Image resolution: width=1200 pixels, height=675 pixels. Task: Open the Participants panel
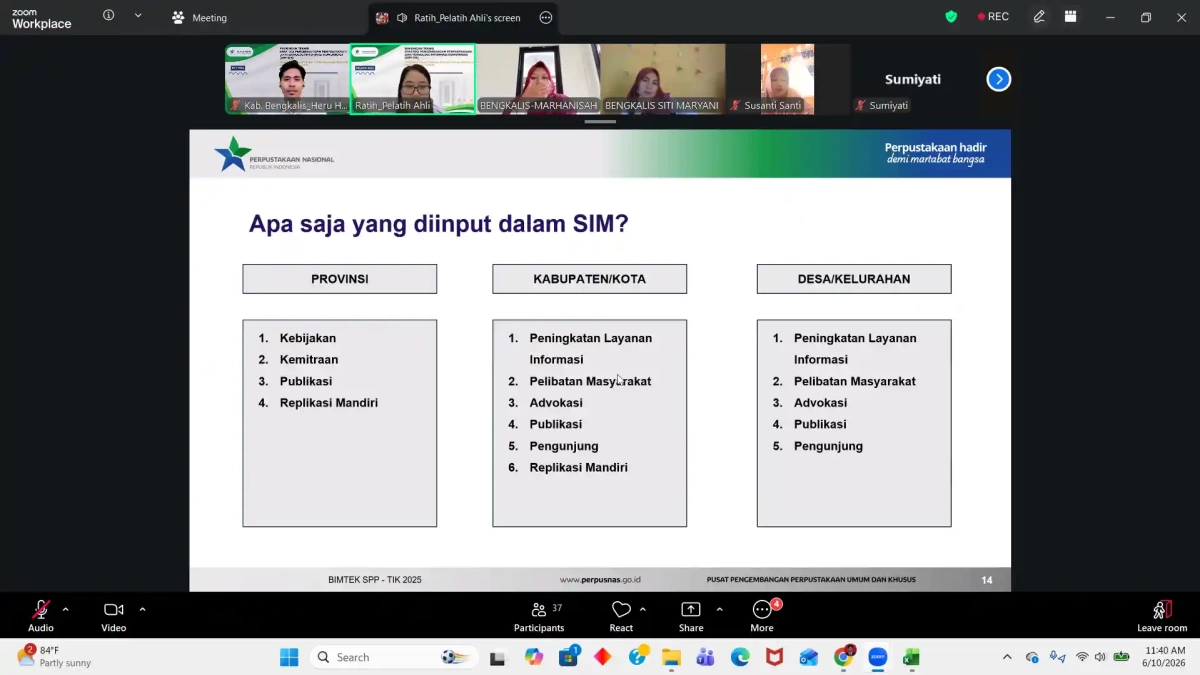[539, 616]
